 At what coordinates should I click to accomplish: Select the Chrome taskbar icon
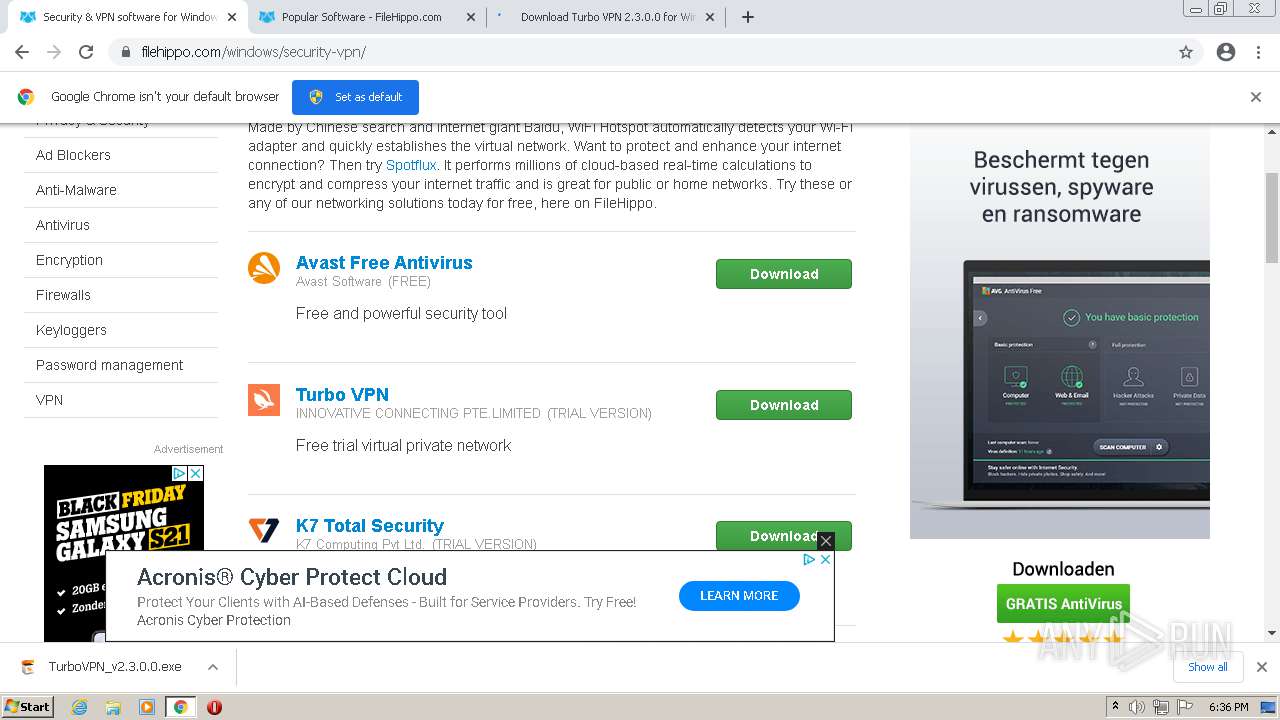click(180, 707)
